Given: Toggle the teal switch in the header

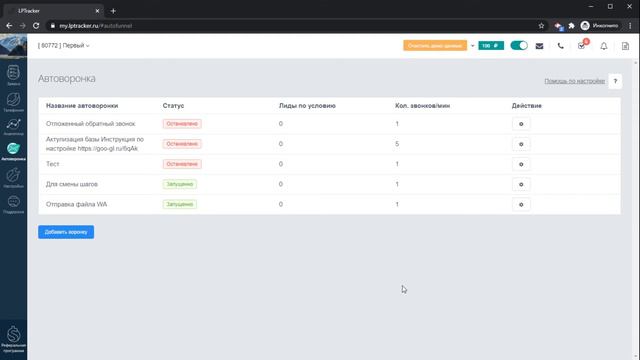Looking at the screenshot, I should click(519, 46).
